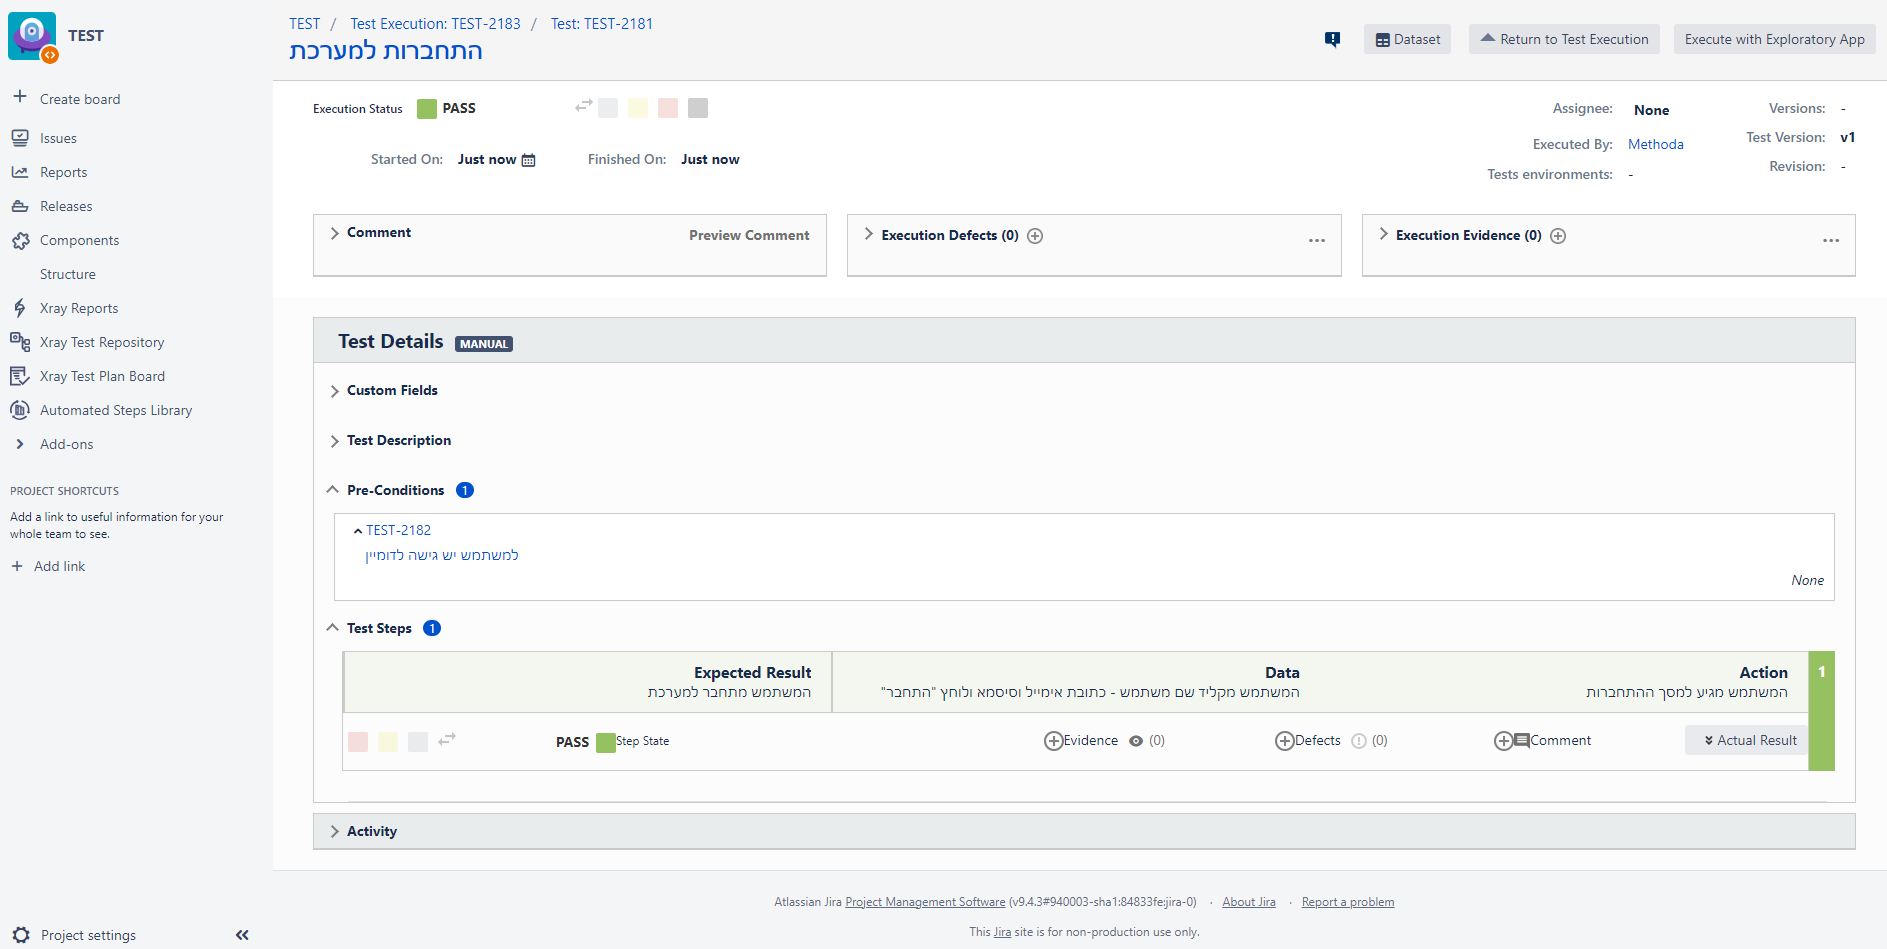Click the Dataset button

(x=1407, y=39)
